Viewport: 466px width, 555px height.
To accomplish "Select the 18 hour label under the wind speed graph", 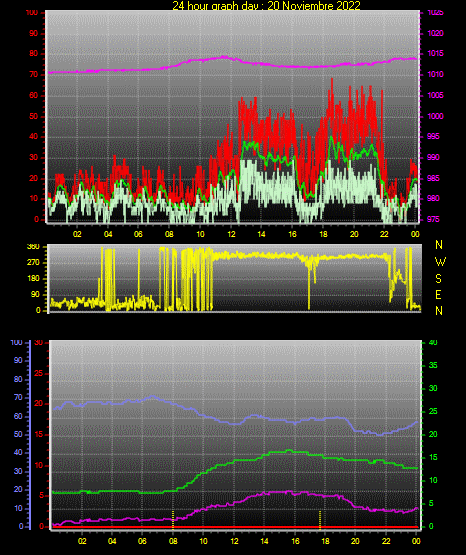I will 323,234.
